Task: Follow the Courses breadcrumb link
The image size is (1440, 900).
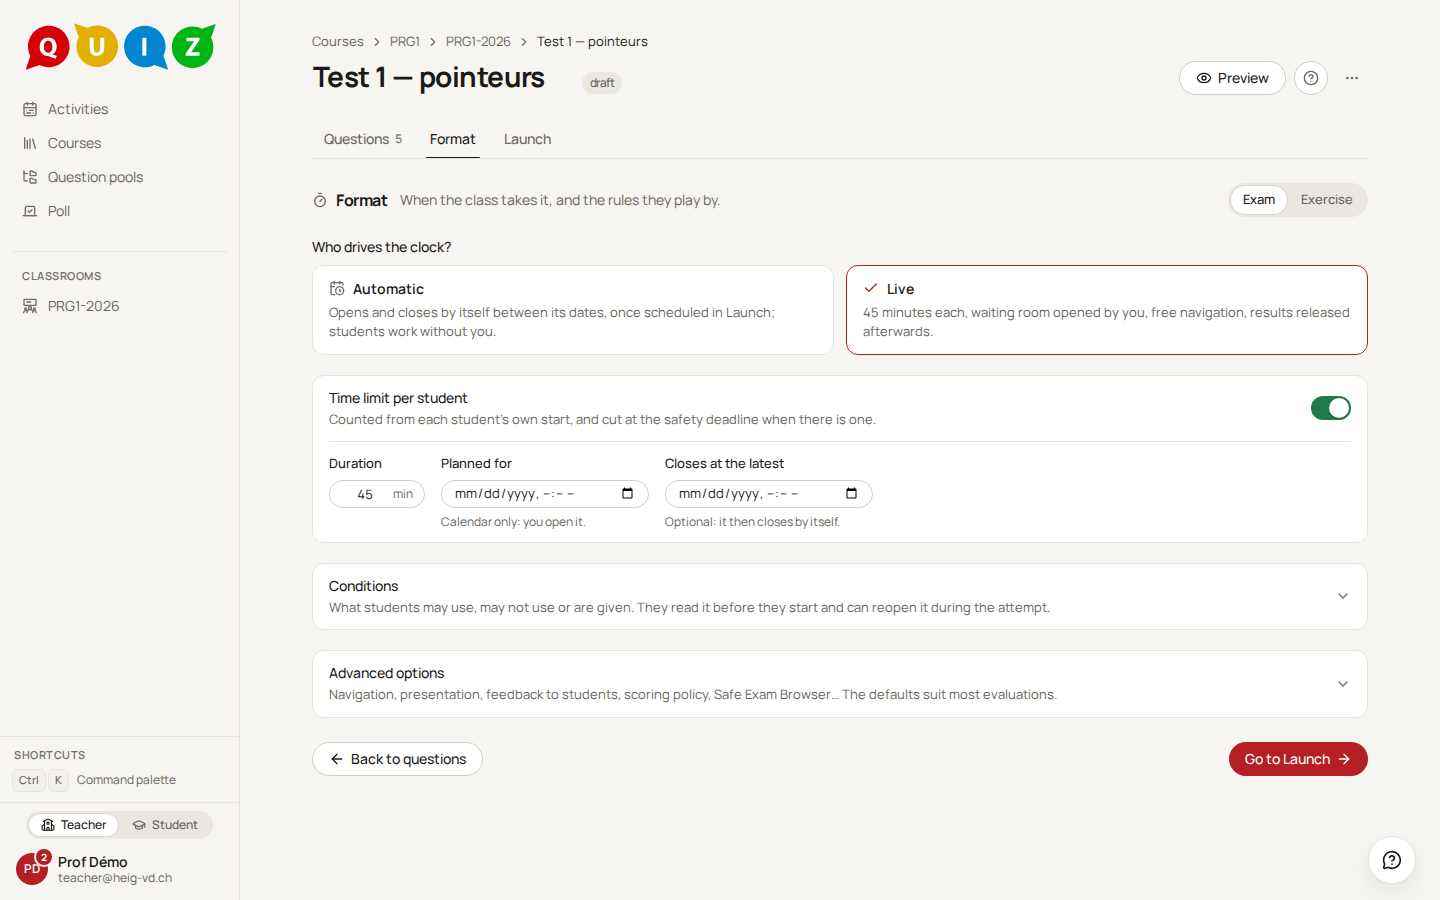Action: (337, 42)
